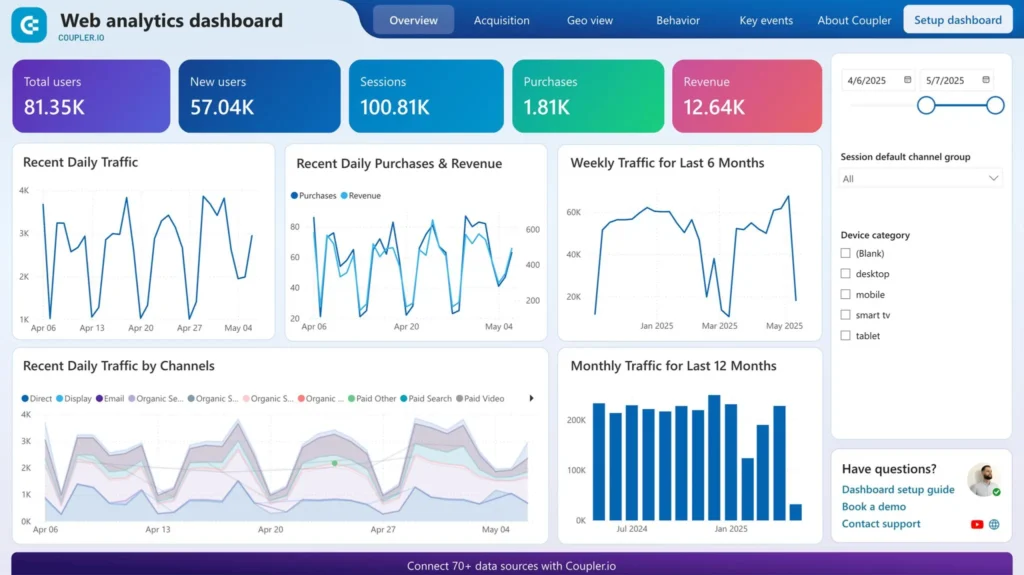Select the Revenue legend marker
Screen dimensions: 1024x575
coord(344,195)
